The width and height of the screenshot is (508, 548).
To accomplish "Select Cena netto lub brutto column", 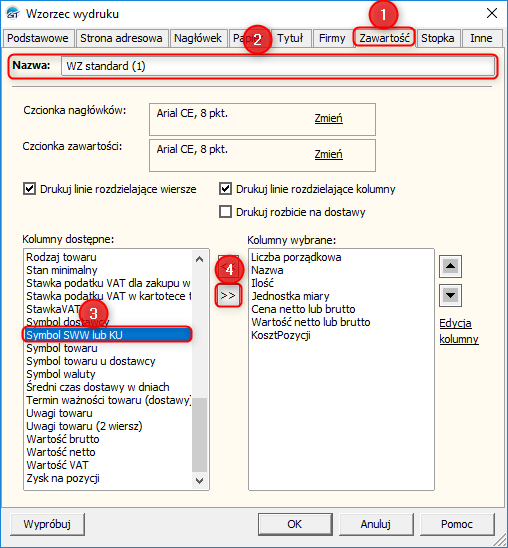I will (x=341, y=309).
